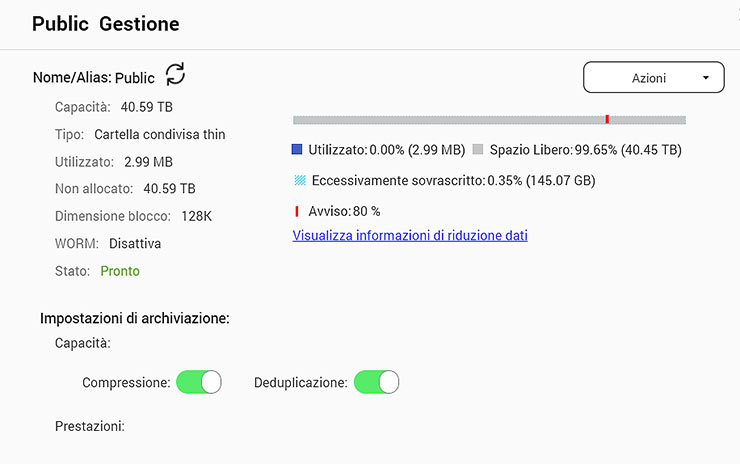Click the blue Utilizzato legend square
Viewport: 740px width, 464px height.
pyautogui.click(x=297, y=150)
